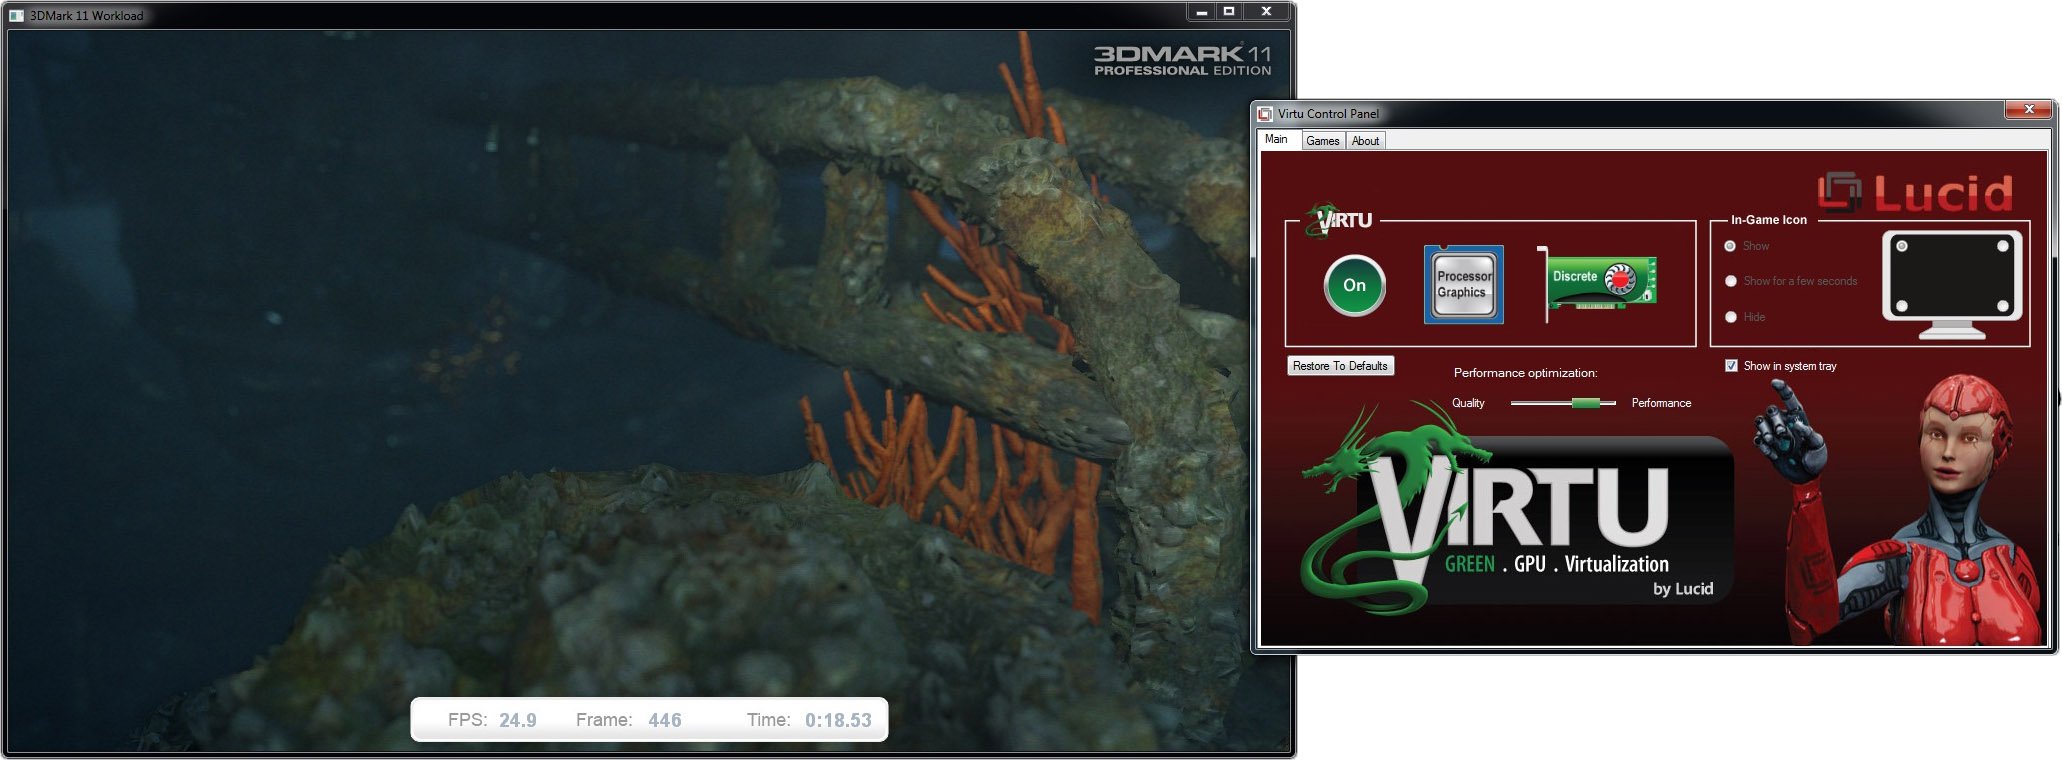
Task: Click the Quality label of slider
Action: coord(1468,403)
